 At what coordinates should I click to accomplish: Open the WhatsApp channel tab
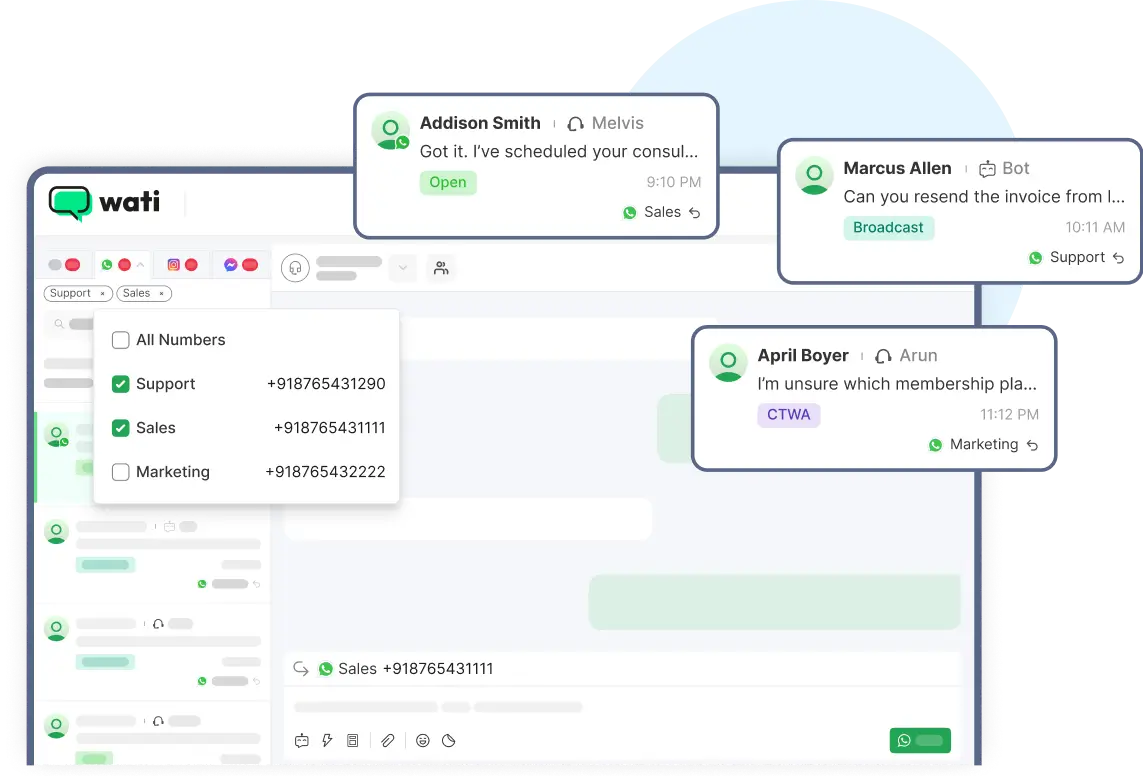point(108,264)
